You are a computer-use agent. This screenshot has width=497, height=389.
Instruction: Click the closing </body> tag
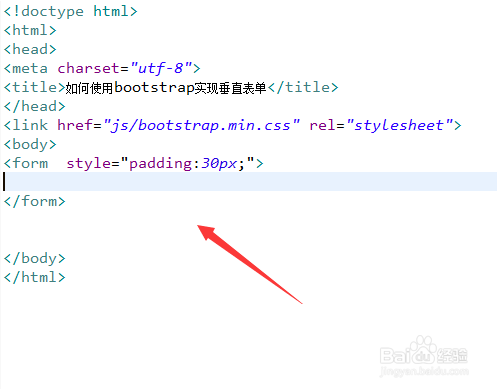(34, 258)
